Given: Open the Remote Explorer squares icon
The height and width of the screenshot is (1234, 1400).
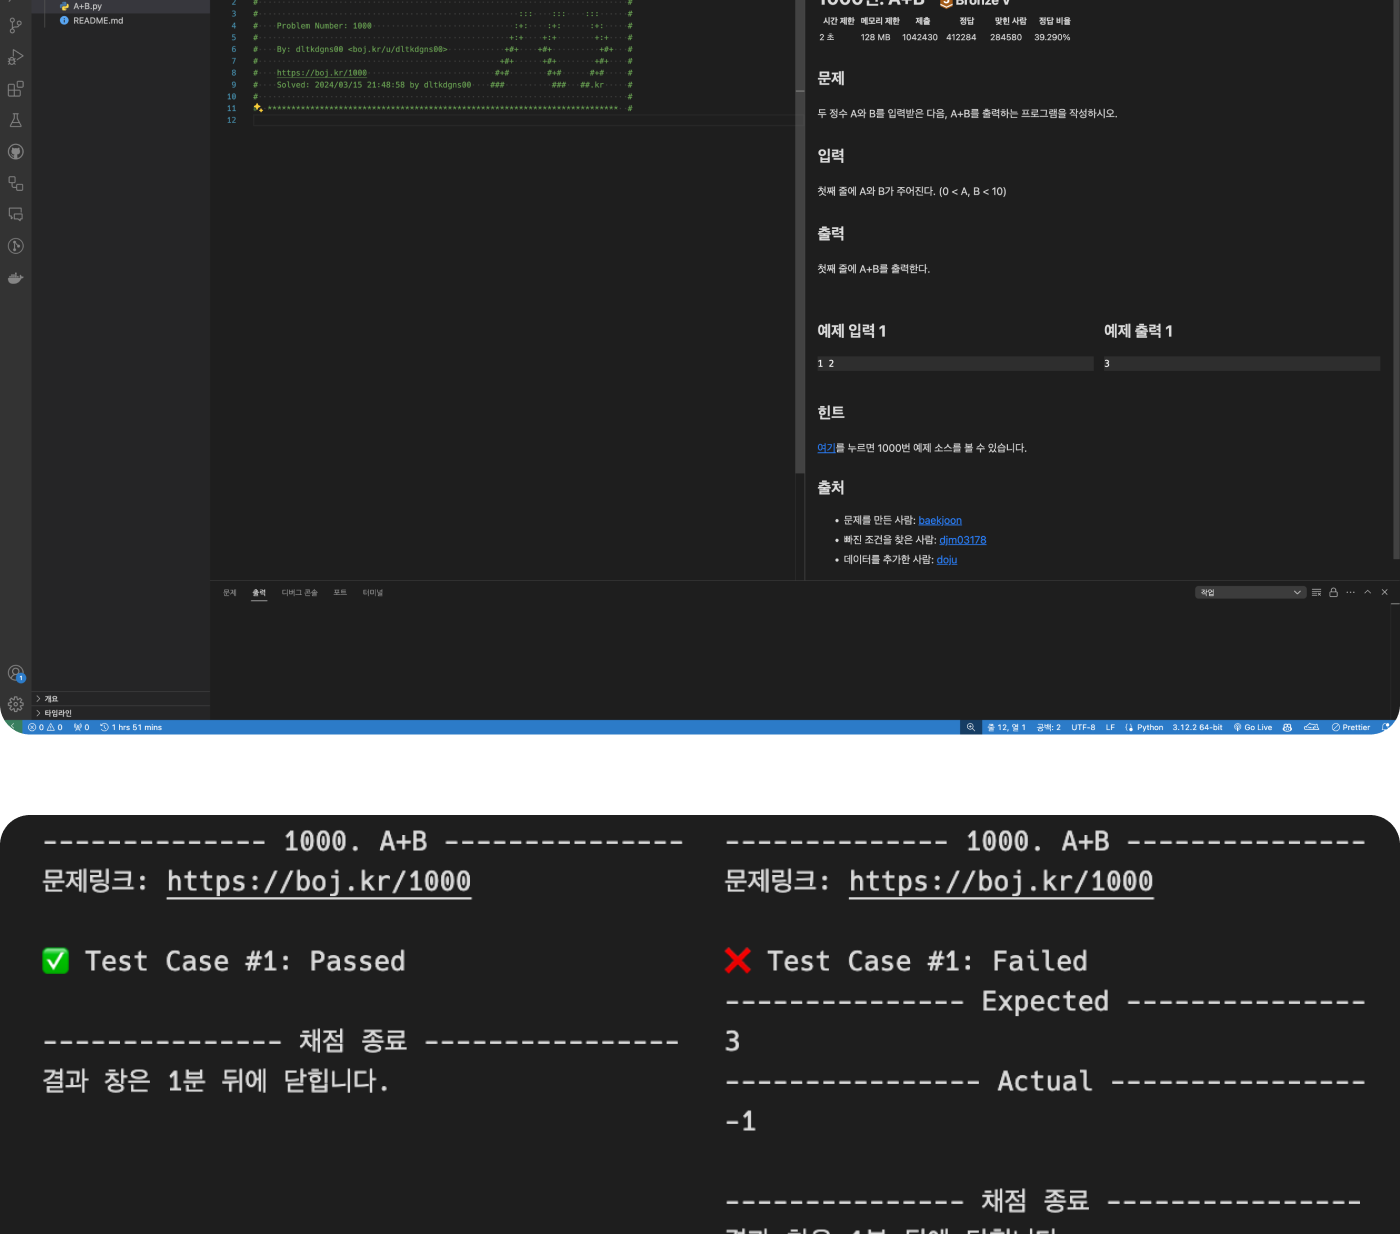Looking at the screenshot, I should [x=15, y=183].
